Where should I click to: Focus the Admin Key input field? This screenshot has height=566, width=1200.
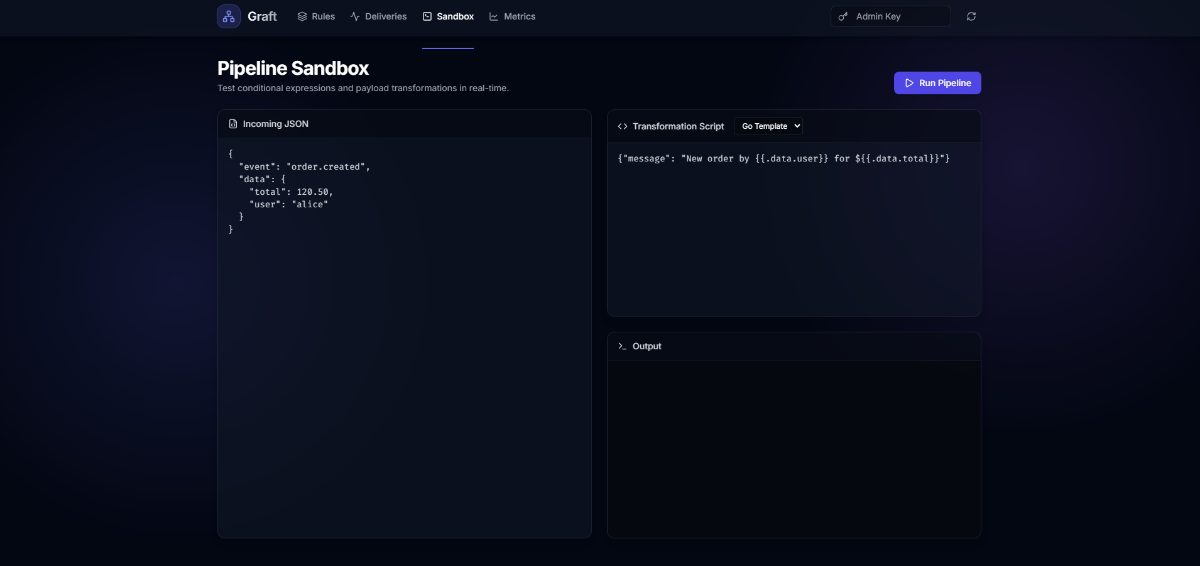[891, 17]
